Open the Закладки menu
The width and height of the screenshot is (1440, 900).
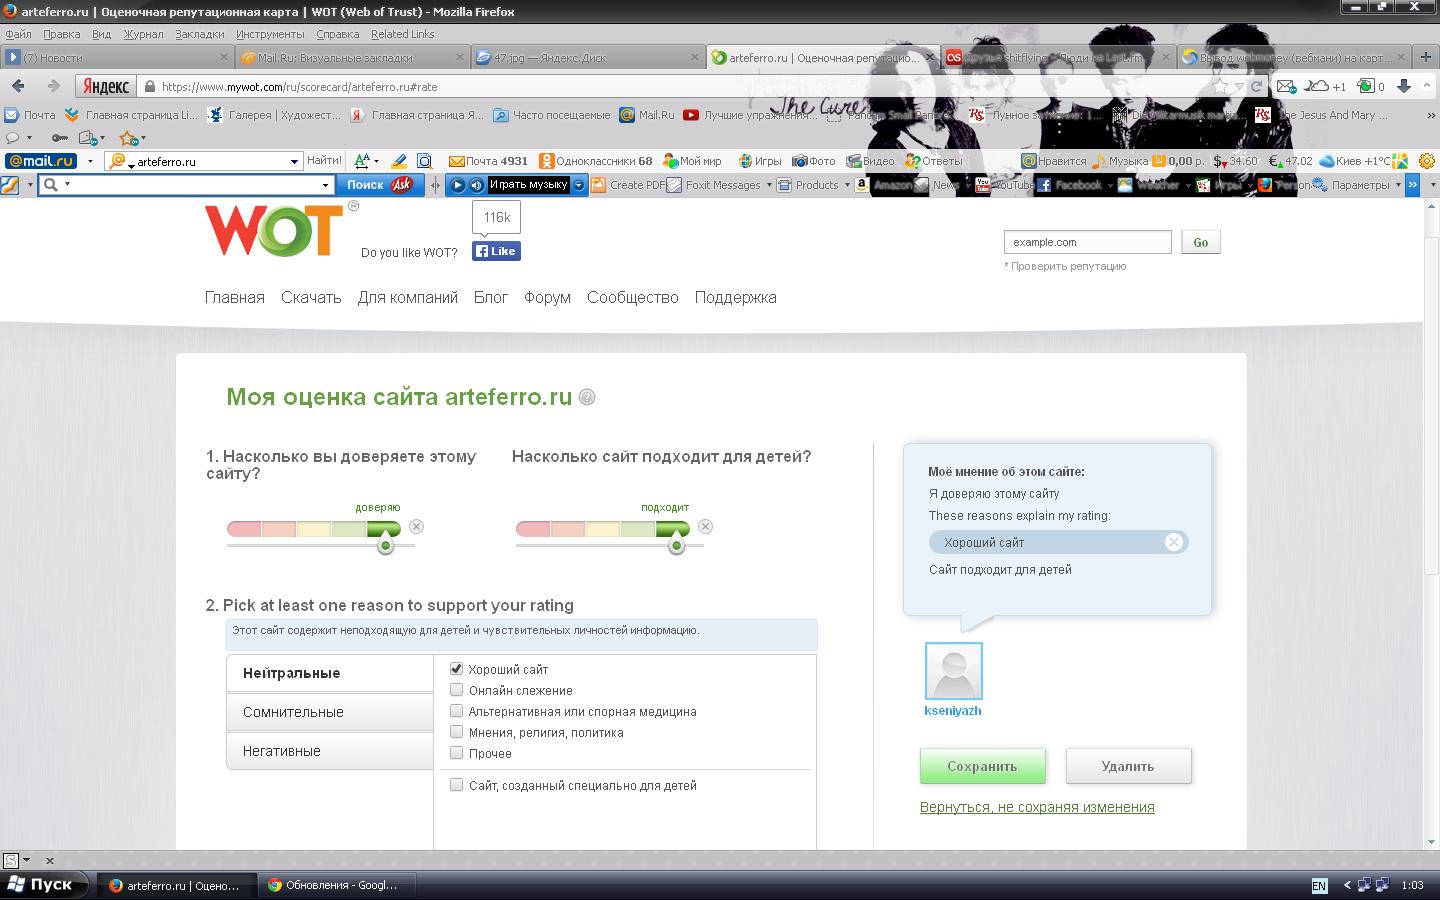pos(200,34)
